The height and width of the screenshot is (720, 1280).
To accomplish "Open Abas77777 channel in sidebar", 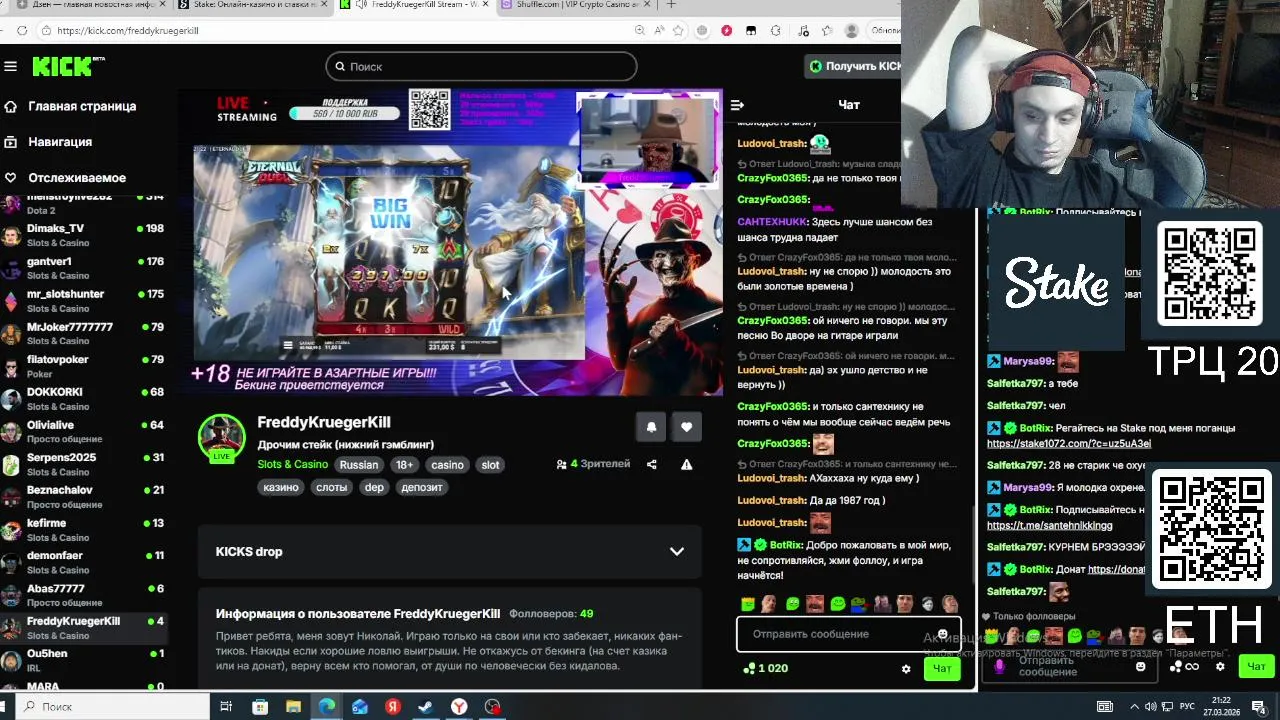I will click(x=84, y=595).
